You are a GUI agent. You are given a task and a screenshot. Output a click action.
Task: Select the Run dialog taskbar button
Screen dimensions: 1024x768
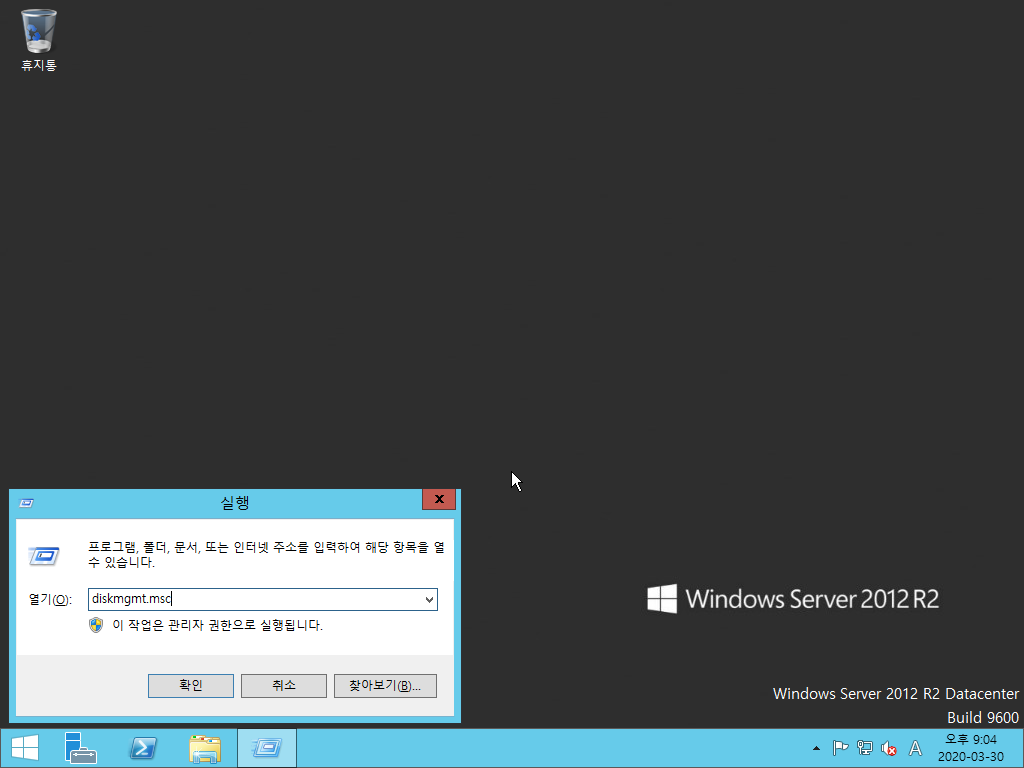266,748
